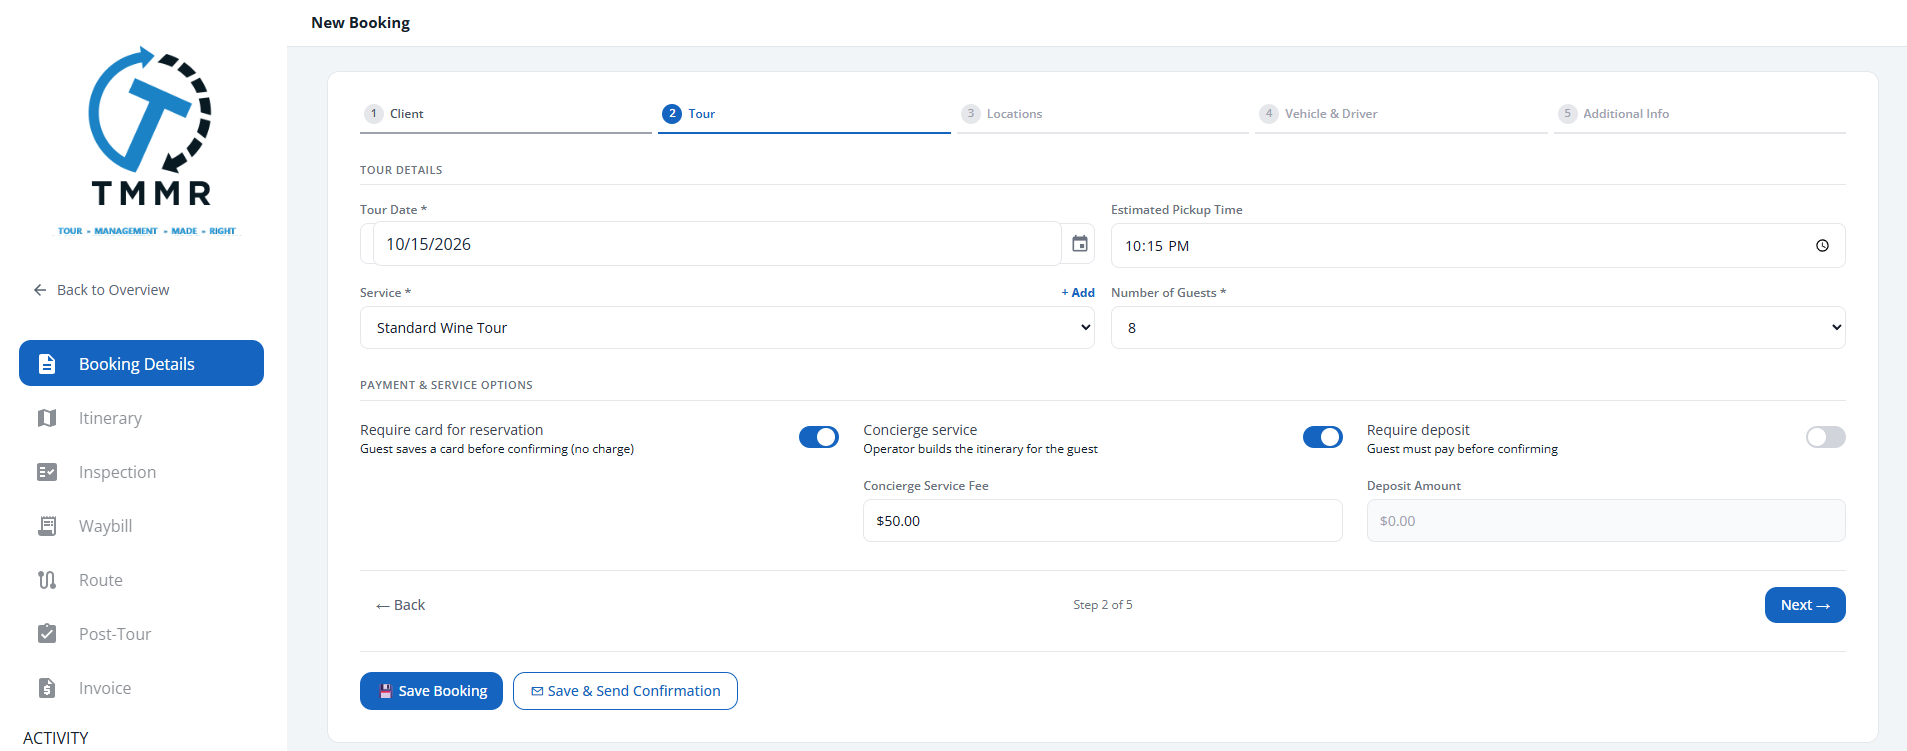The height and width of the screenshot is (751, 1907).
Task: Click step 4 circle for Vehicle & Driver
Action: click(x=1269, y=114)
